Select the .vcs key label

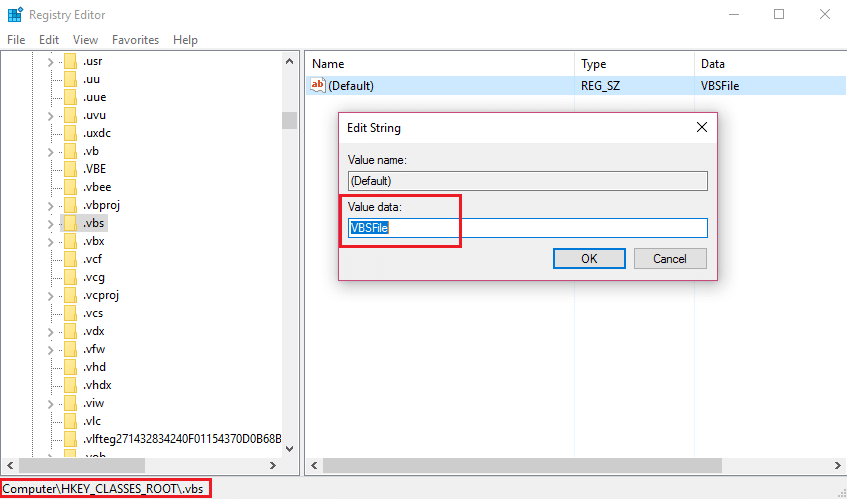pos(93,313)
